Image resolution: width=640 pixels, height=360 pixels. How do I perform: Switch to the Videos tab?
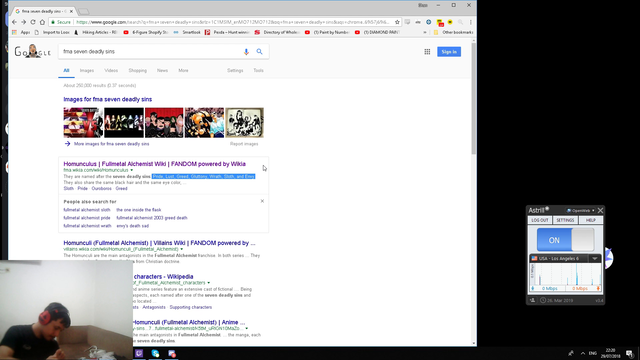[x=111, y=71]
